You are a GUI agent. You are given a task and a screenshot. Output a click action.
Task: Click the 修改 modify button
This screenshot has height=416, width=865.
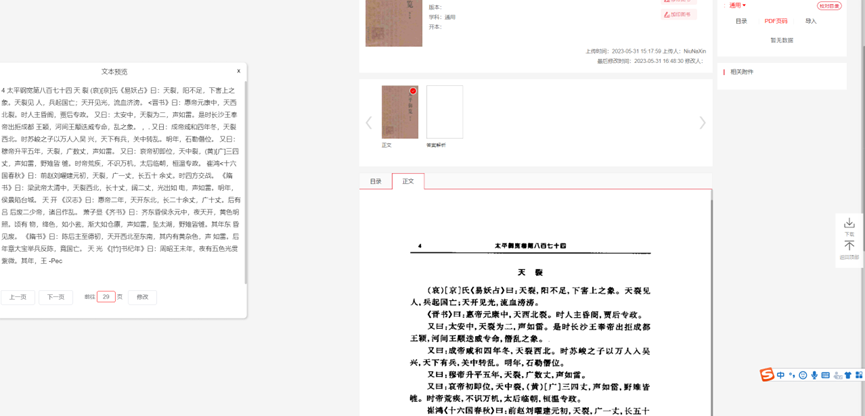click(142, 297)
